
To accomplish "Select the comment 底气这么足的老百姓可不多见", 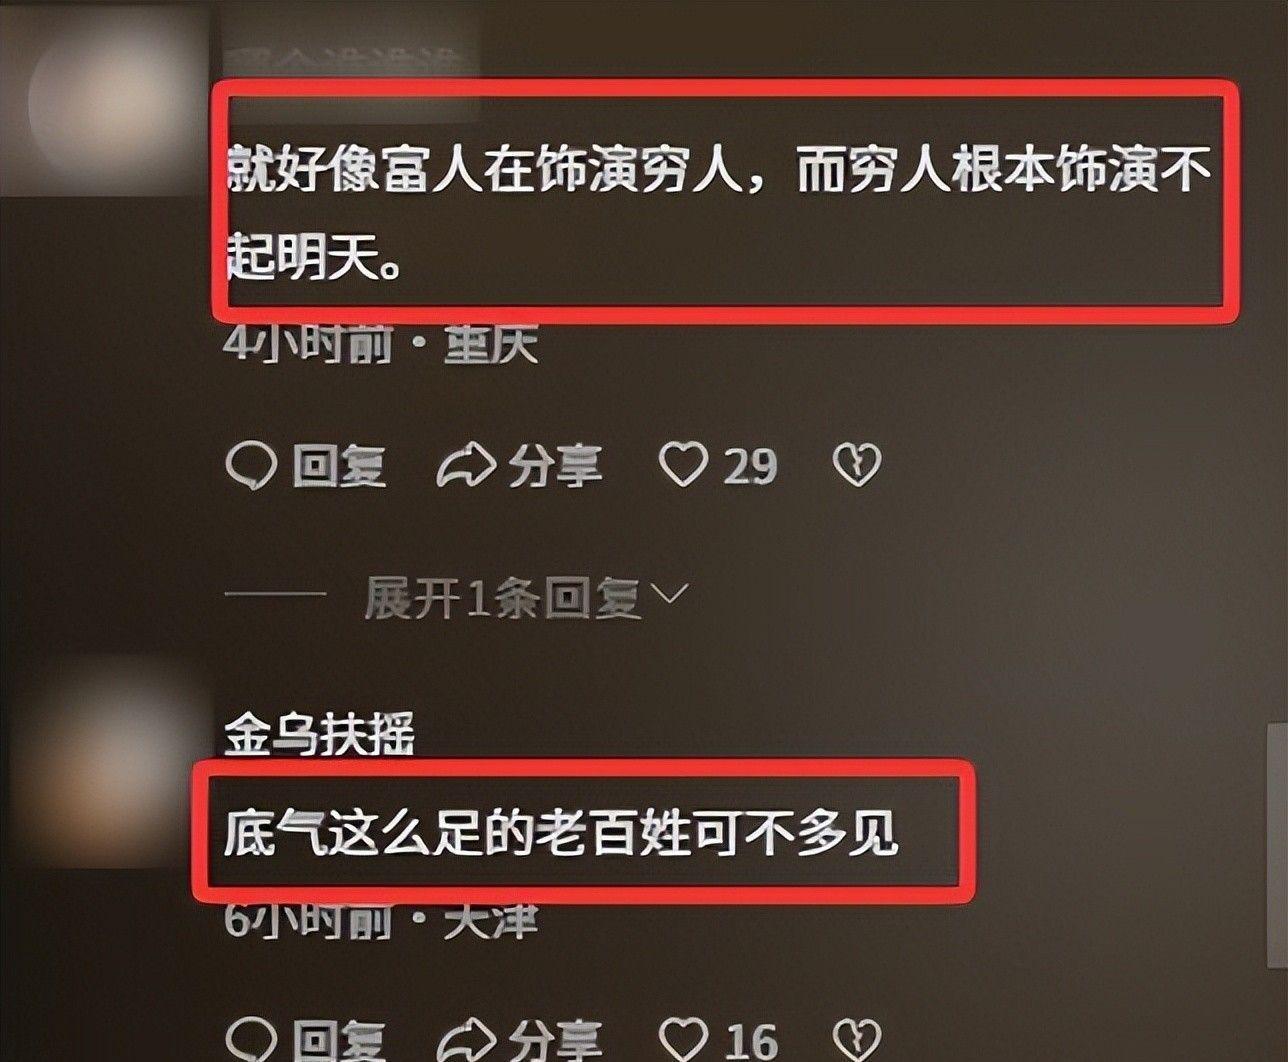I will point(561,833).
